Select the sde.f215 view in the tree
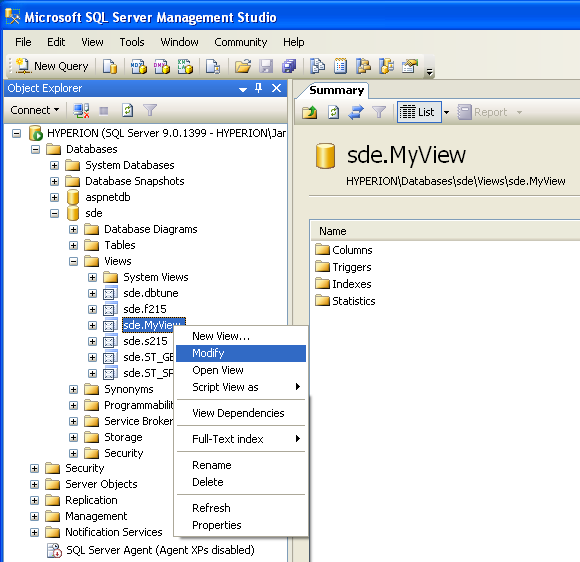The image size is (580, 562). (145, 309)
